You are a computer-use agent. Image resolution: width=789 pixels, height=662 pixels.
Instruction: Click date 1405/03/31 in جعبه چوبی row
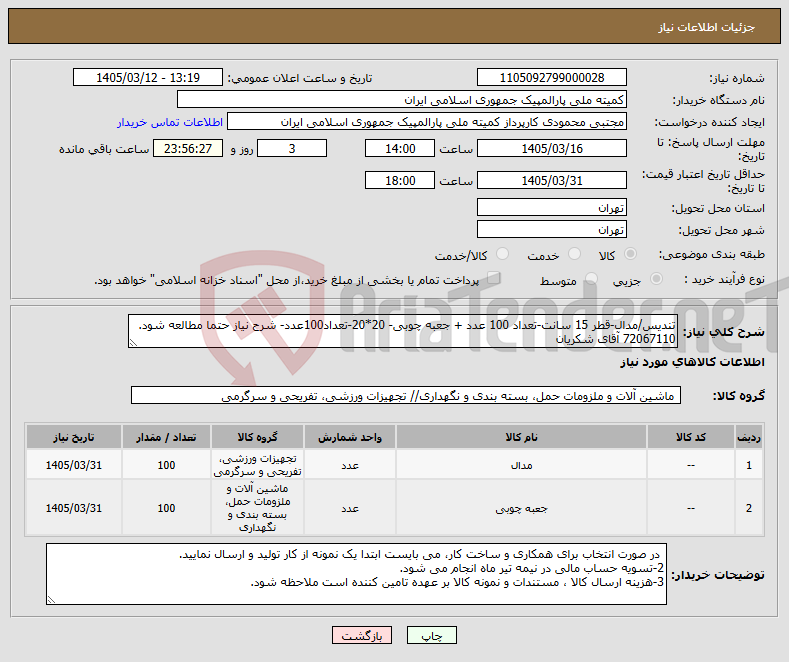73,508
